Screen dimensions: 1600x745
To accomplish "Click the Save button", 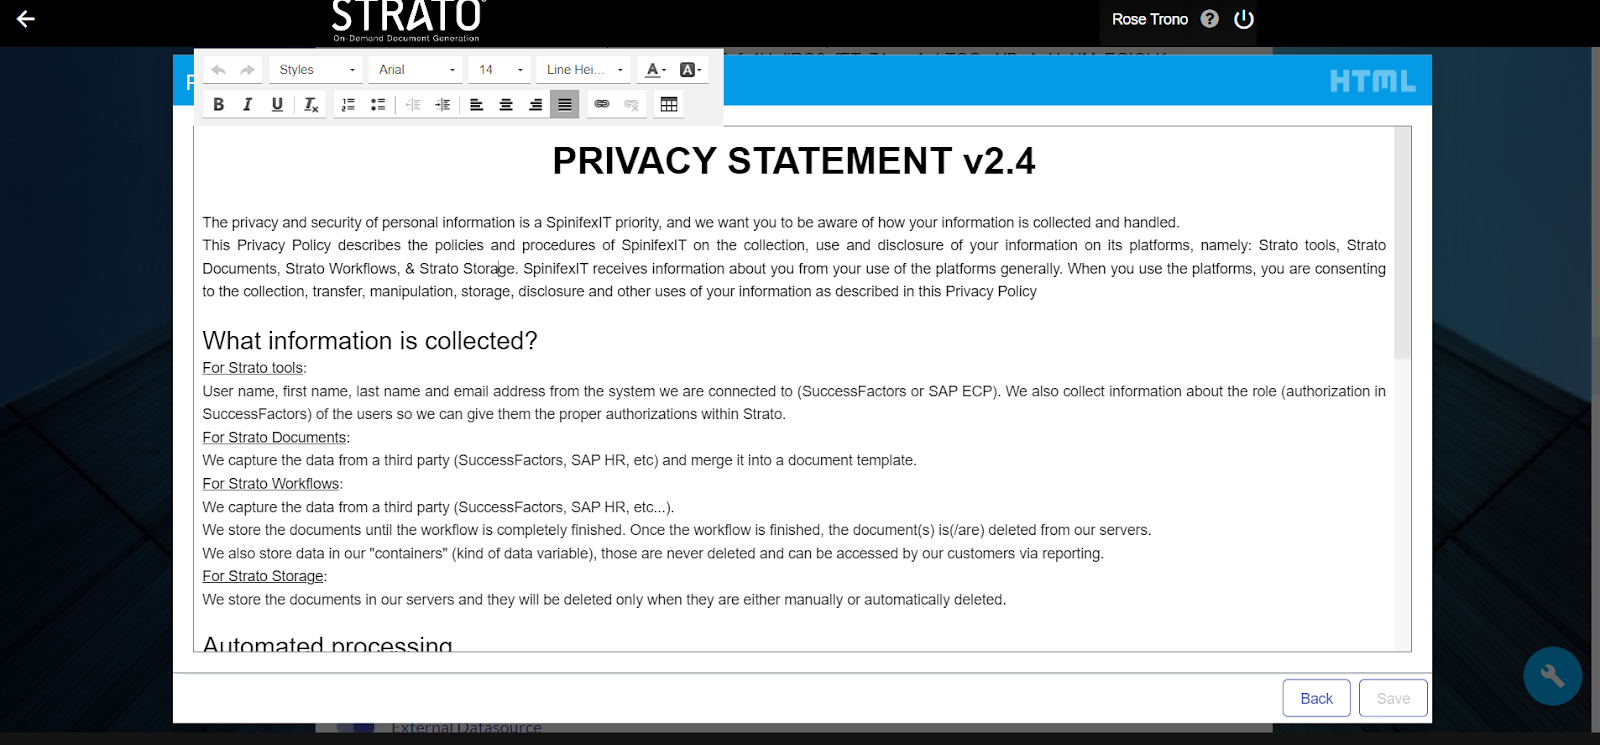I will click(1393, 698).
